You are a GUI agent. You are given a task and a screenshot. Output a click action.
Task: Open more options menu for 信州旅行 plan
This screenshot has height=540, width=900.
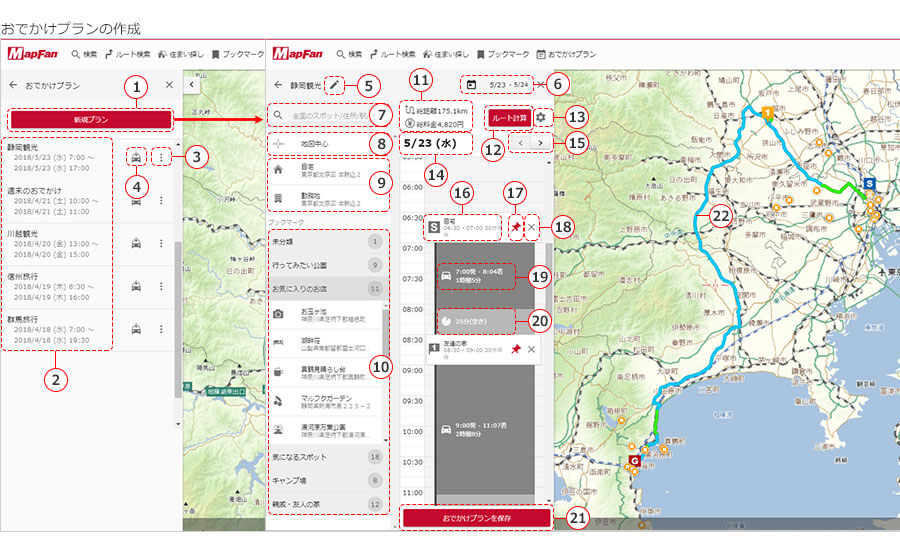(x=161, y=286)
